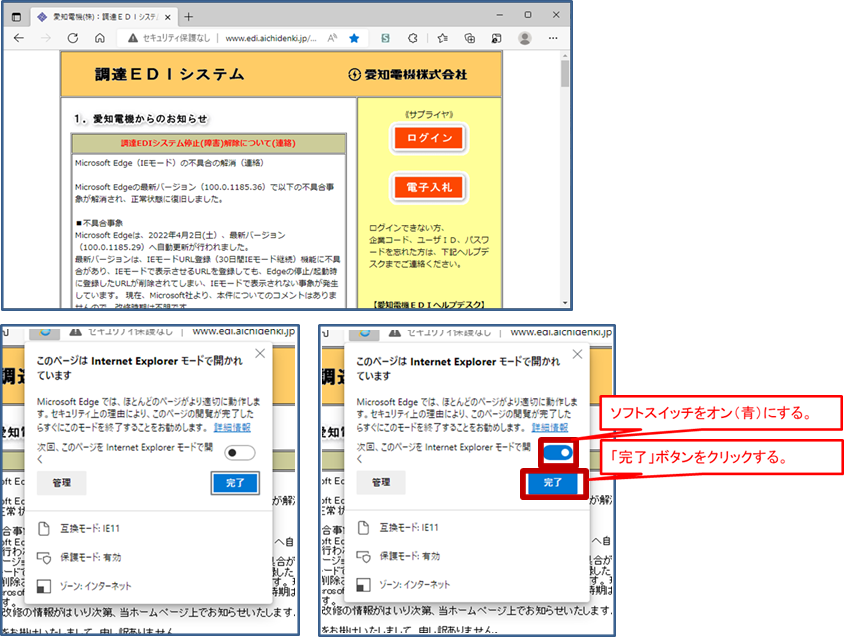This screenshot has width=844, height=637.
Task: Click the orange ログイン button
Action: click(x=429, y=138)
